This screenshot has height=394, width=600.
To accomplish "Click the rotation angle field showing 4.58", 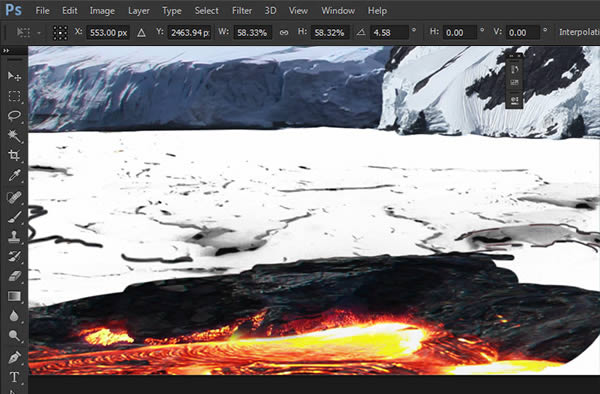I will point(390,33).
